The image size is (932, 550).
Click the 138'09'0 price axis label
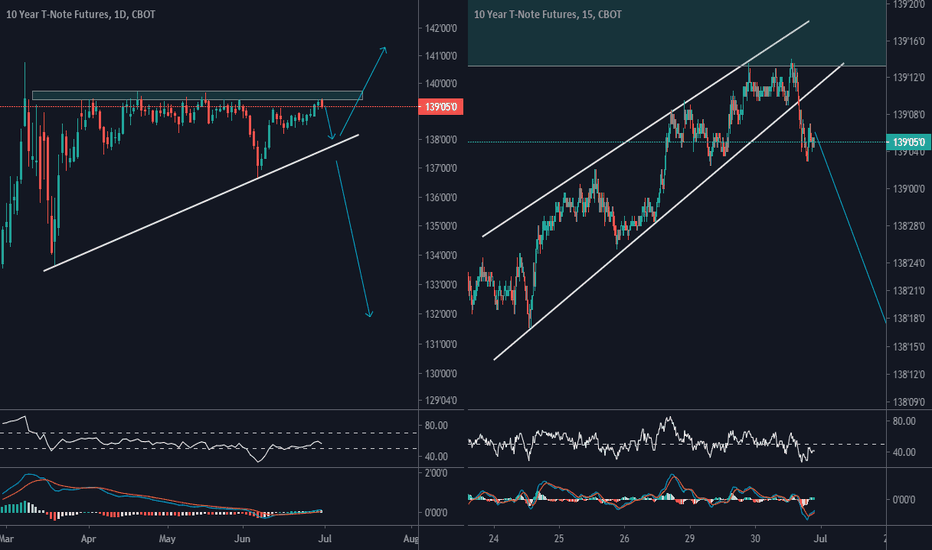click(909, 403)
